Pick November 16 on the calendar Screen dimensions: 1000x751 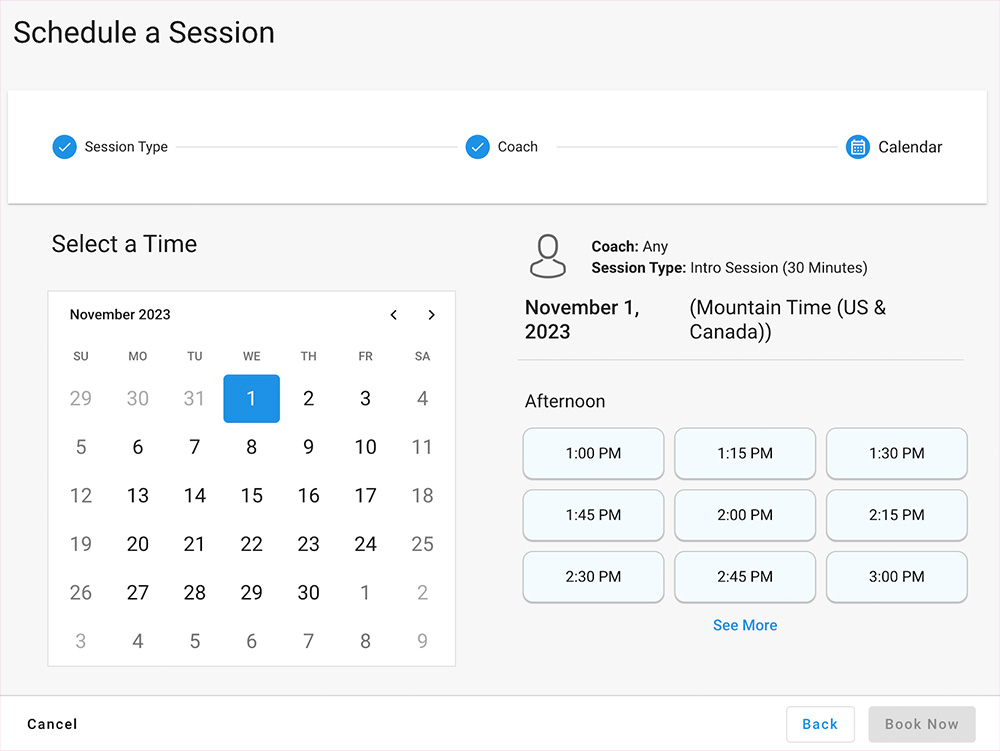click(x=309, y=495)
